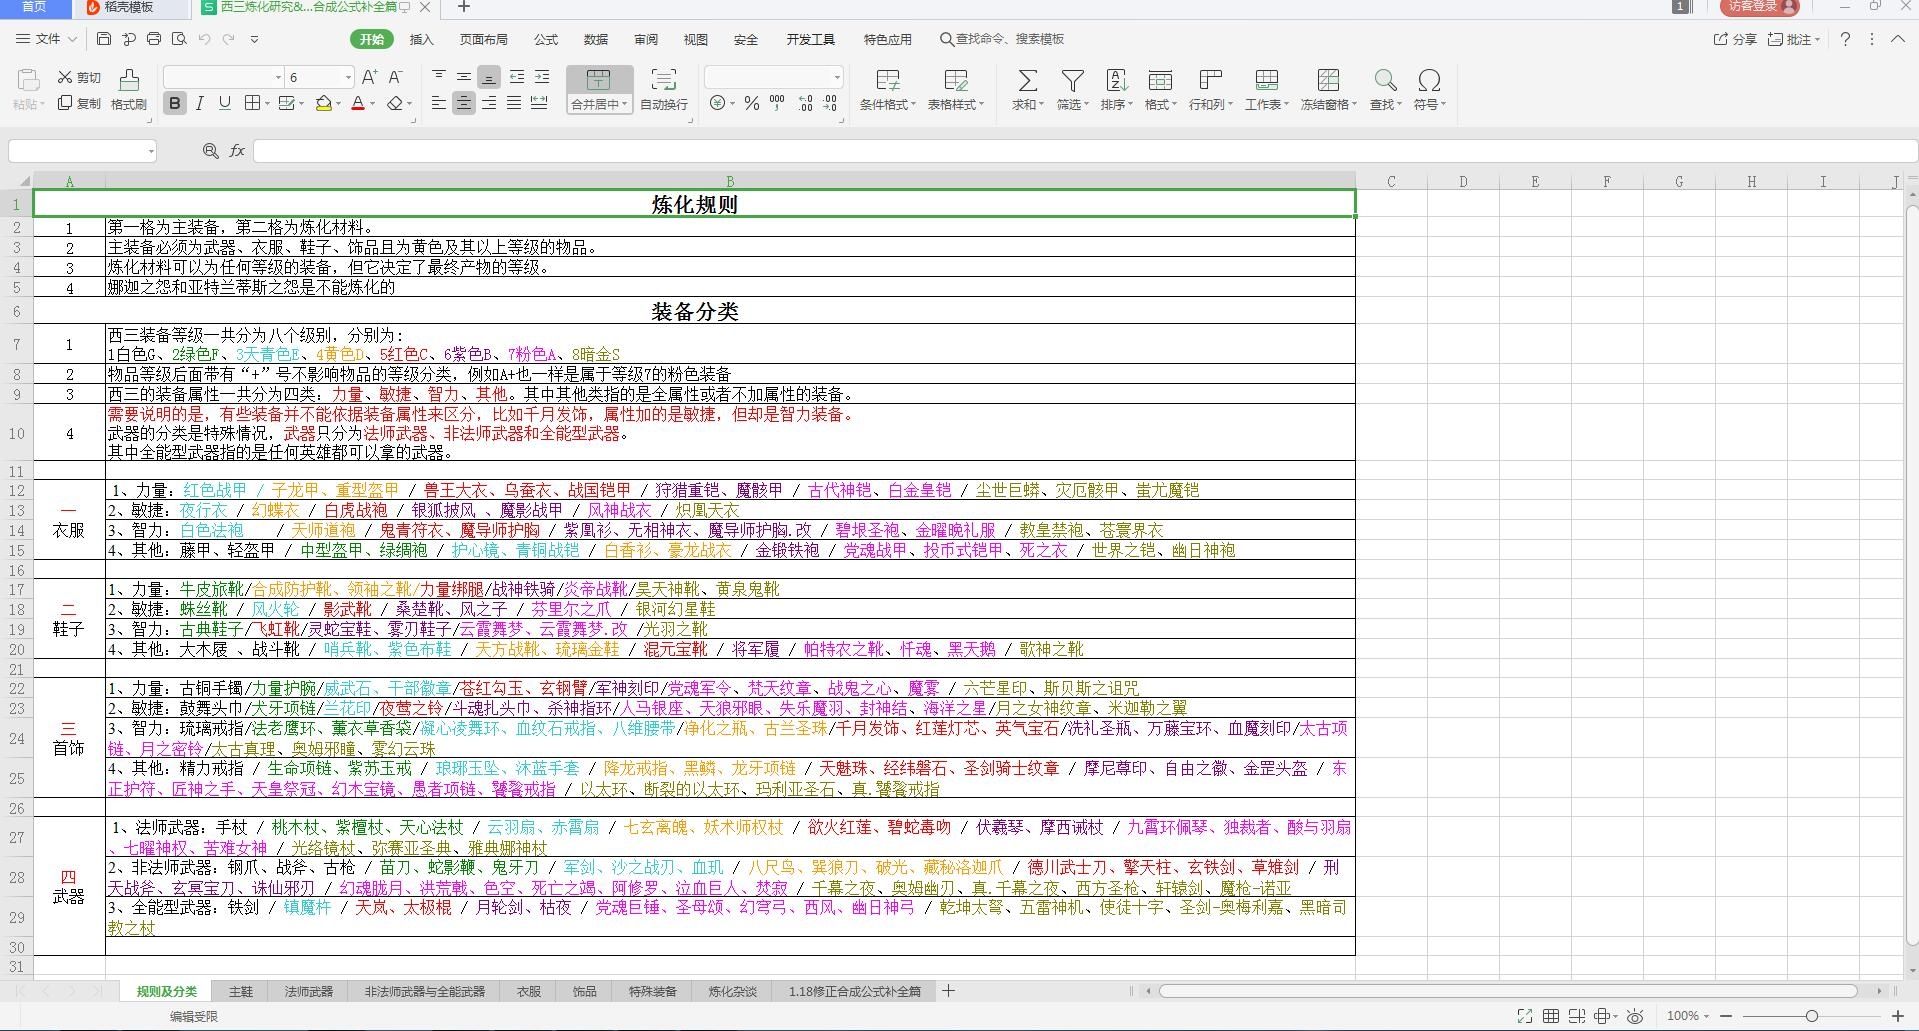This screenshot has width=1919, height=1031.
Task: Click the 首页 home tab
Action: point(34,7)
